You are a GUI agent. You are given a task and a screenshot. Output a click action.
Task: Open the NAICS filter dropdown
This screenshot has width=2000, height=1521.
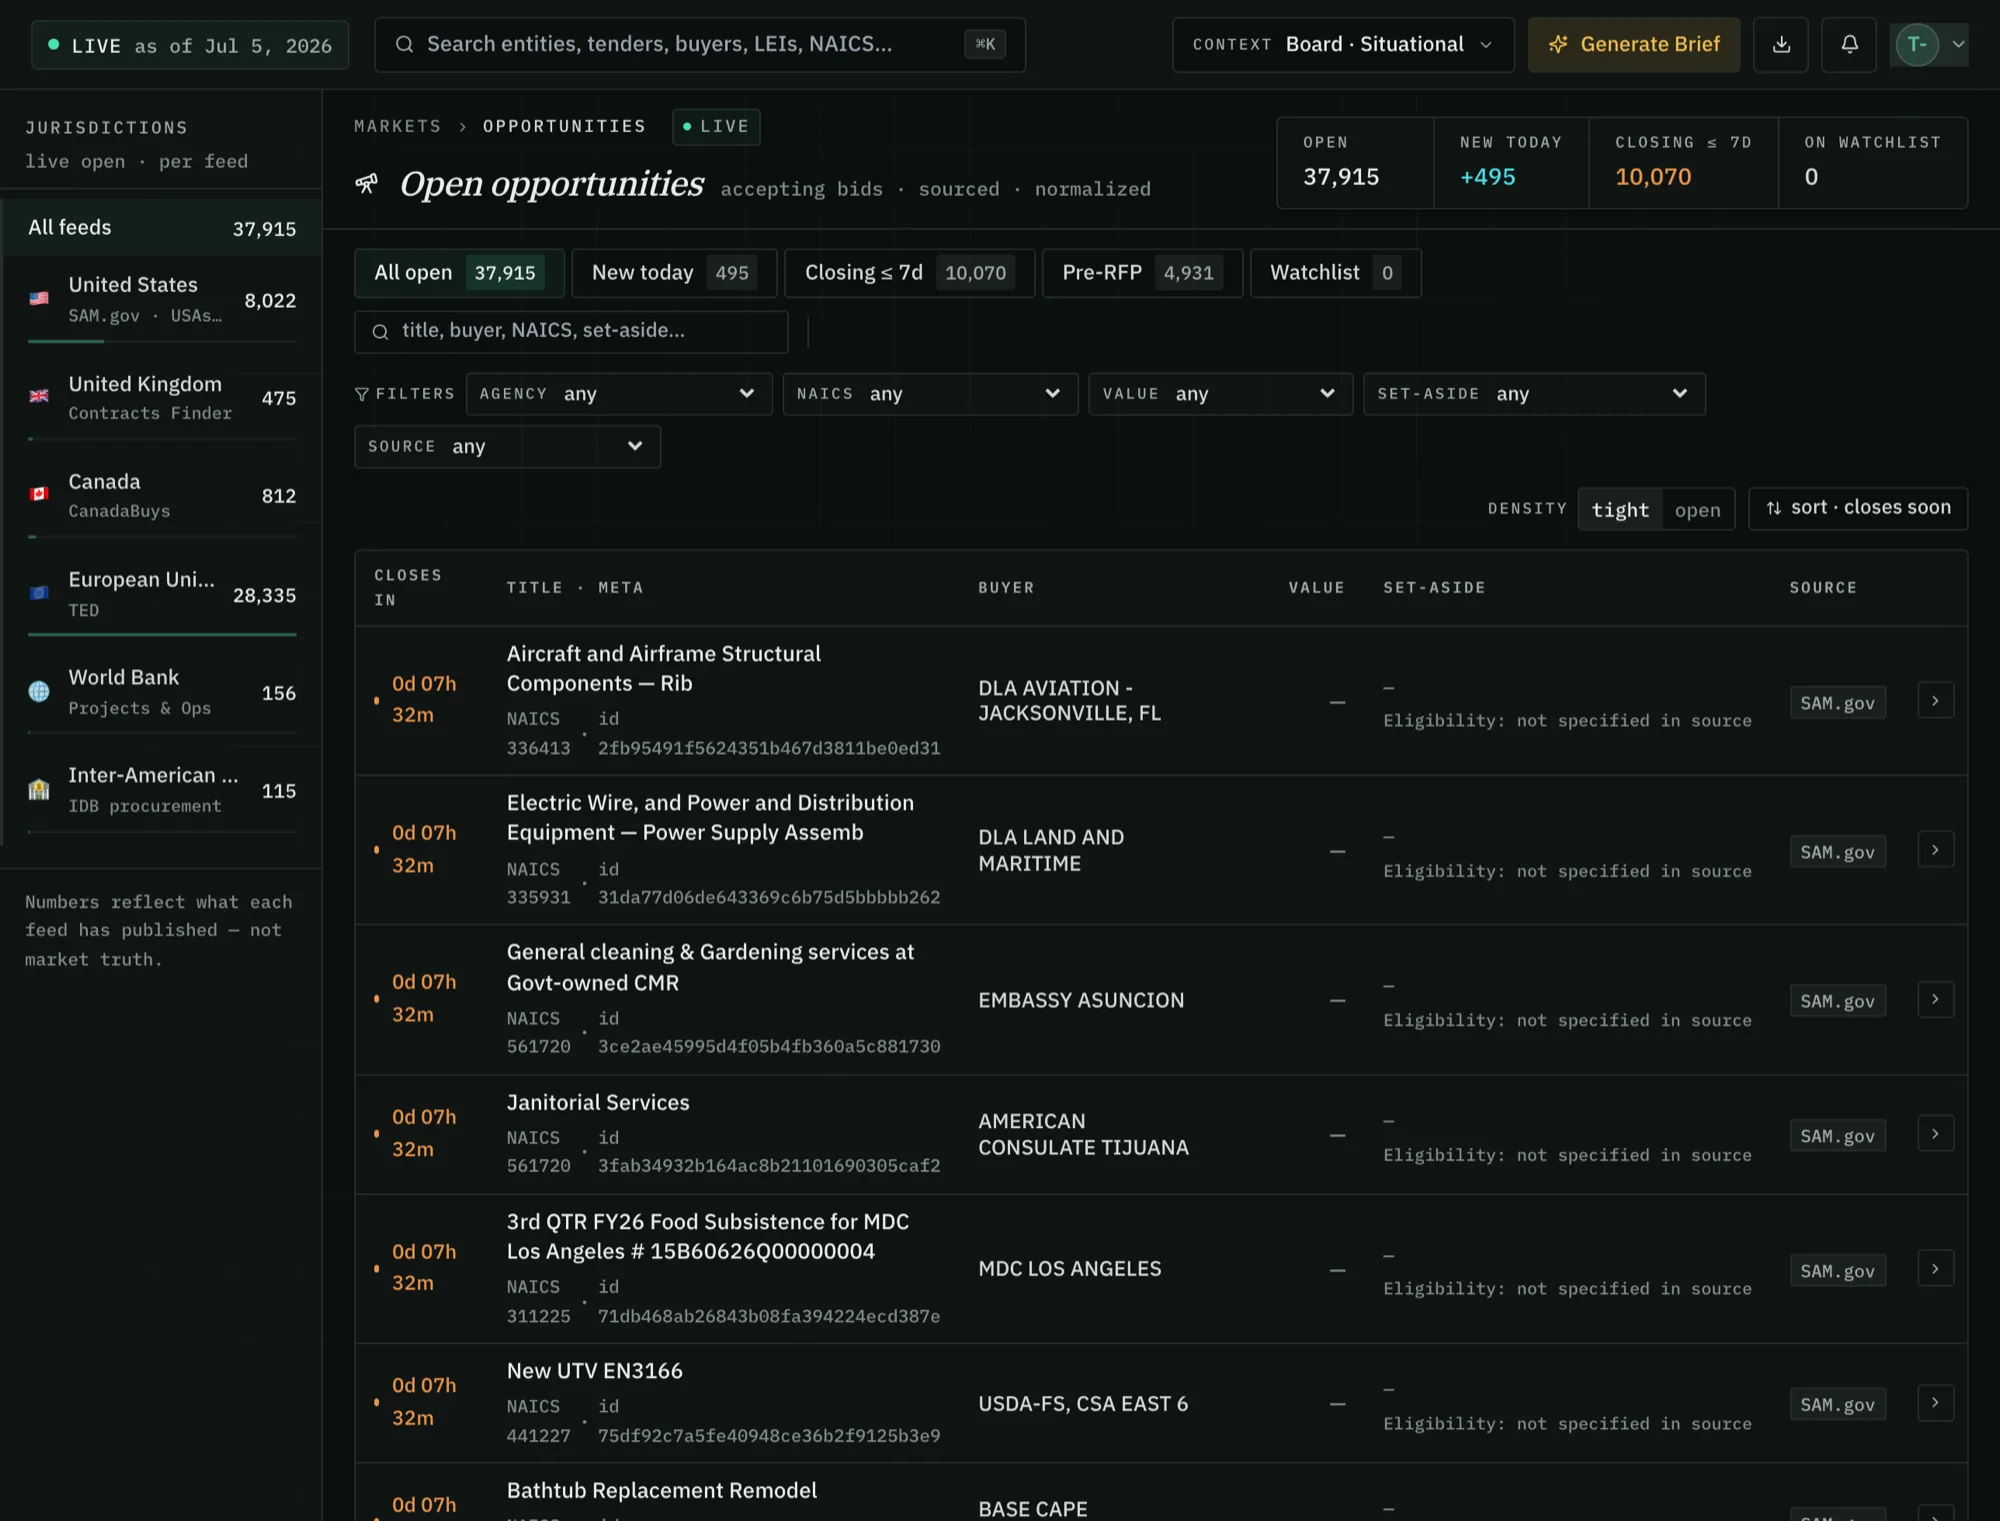click(x=930, y=394)
